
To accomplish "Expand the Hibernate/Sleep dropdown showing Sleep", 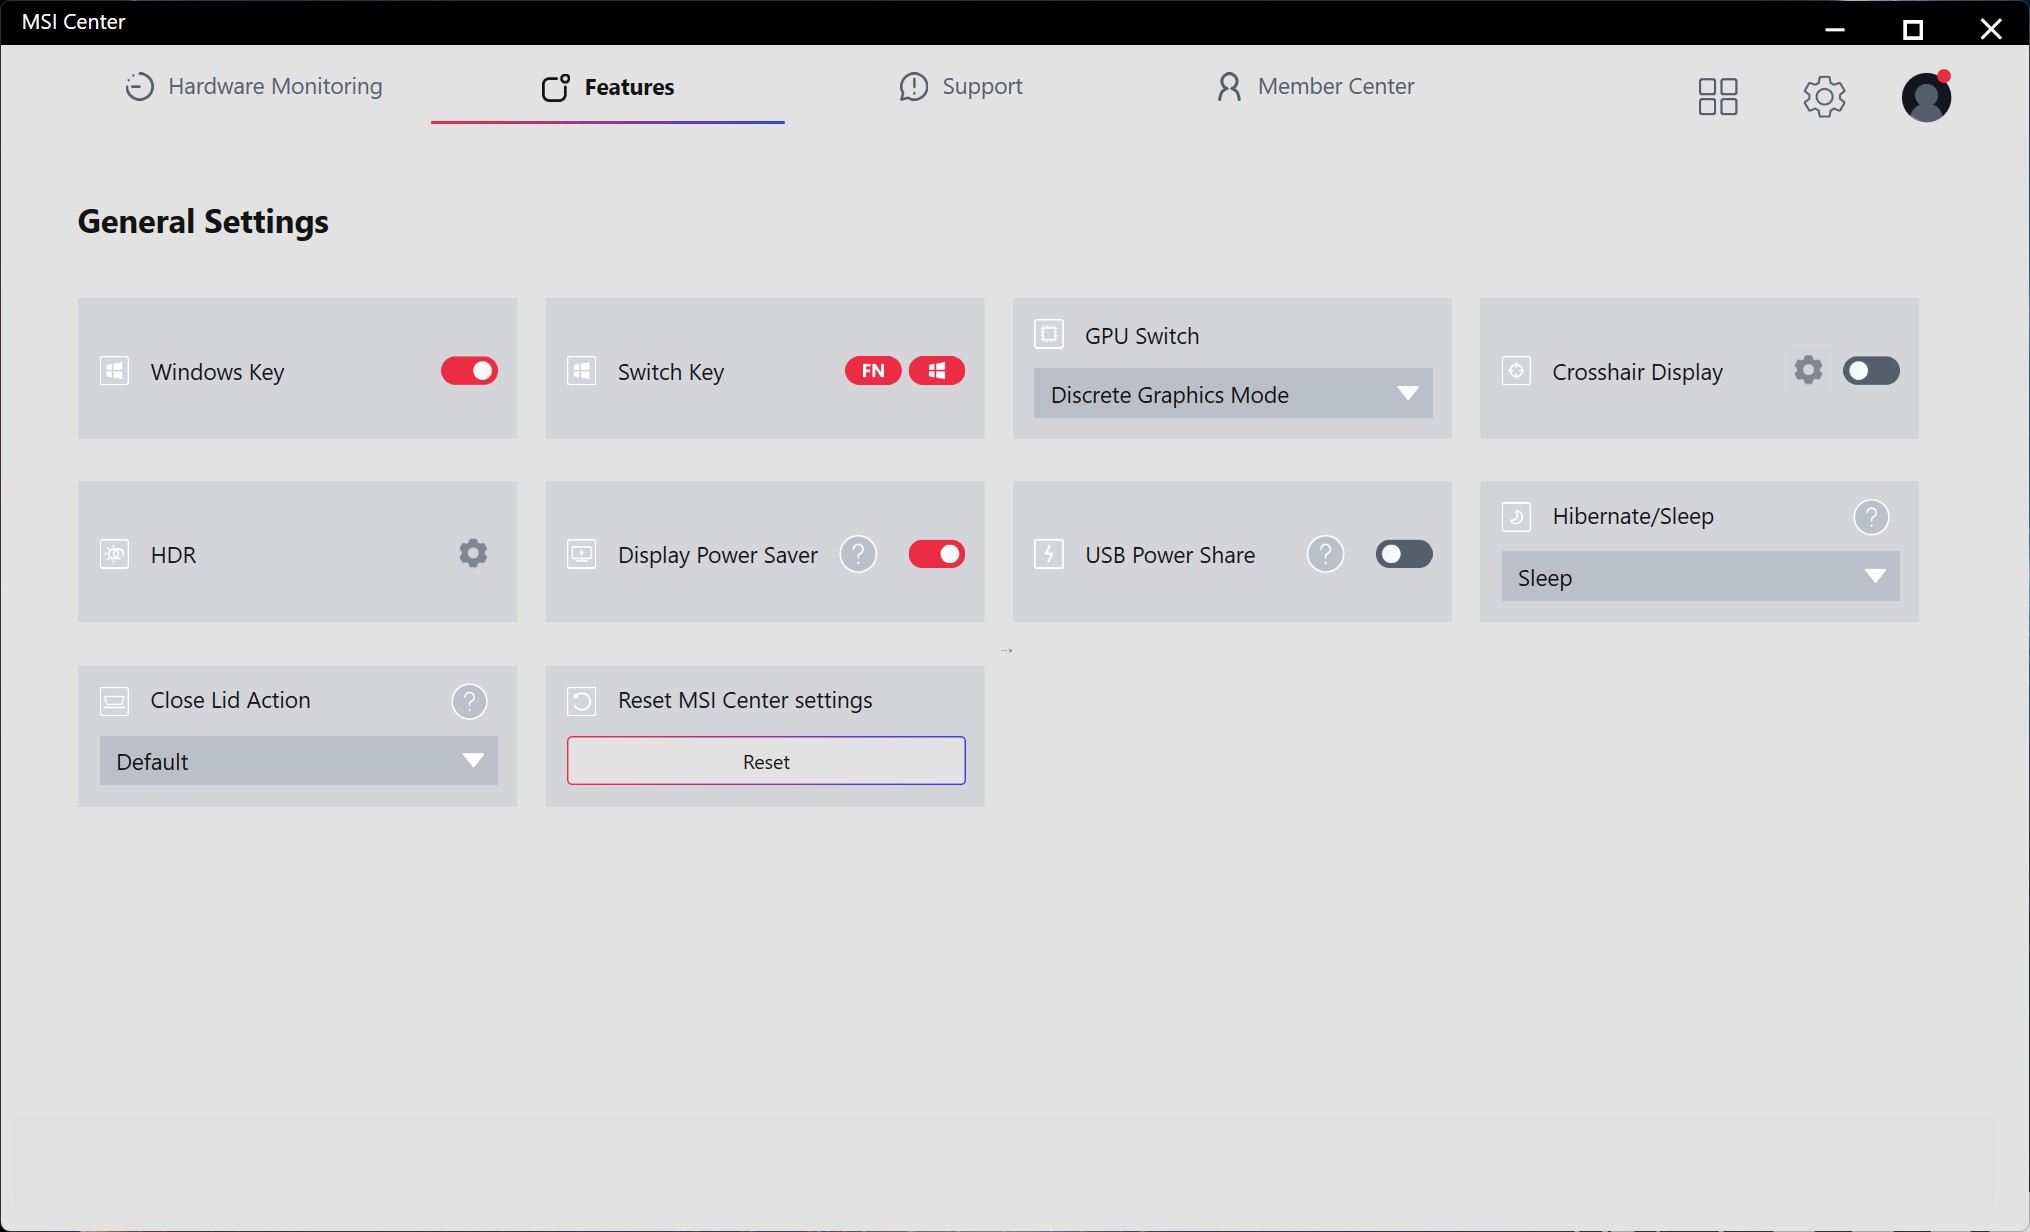I will click(x=1700, y=577).
